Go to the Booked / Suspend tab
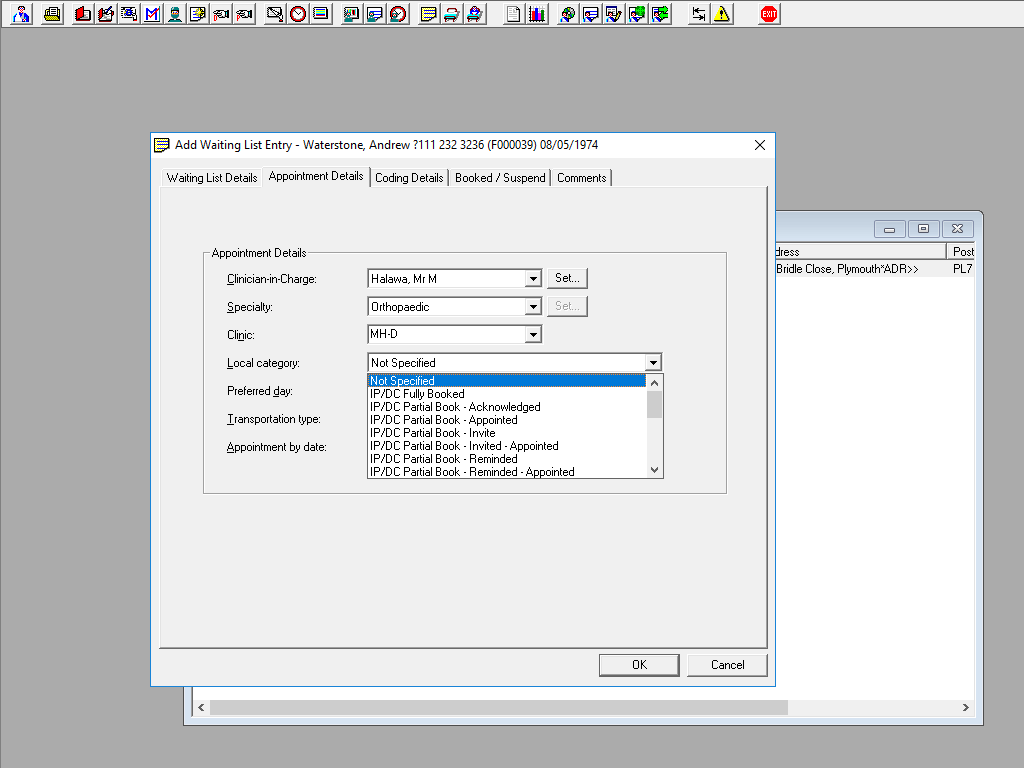Viewport: 1024px width, 768px height. coord(500,178)
